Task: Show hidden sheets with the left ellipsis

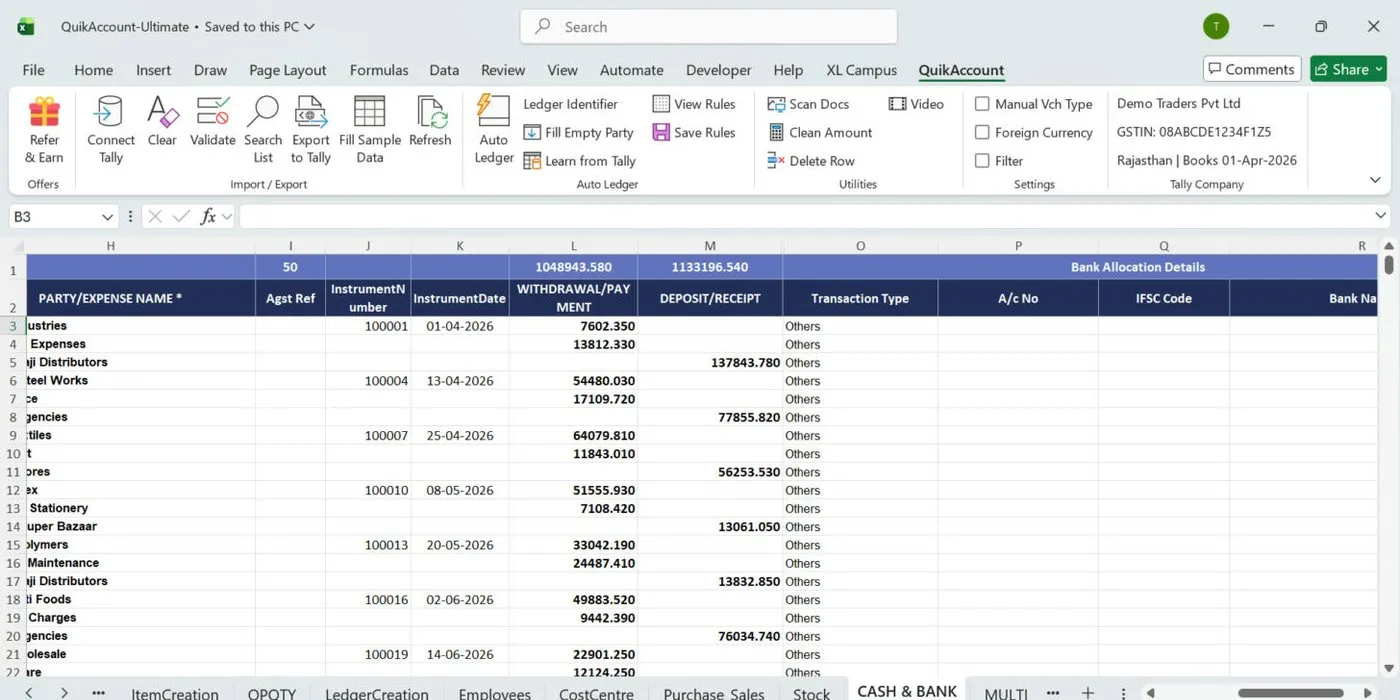Action: pos(98,692)
